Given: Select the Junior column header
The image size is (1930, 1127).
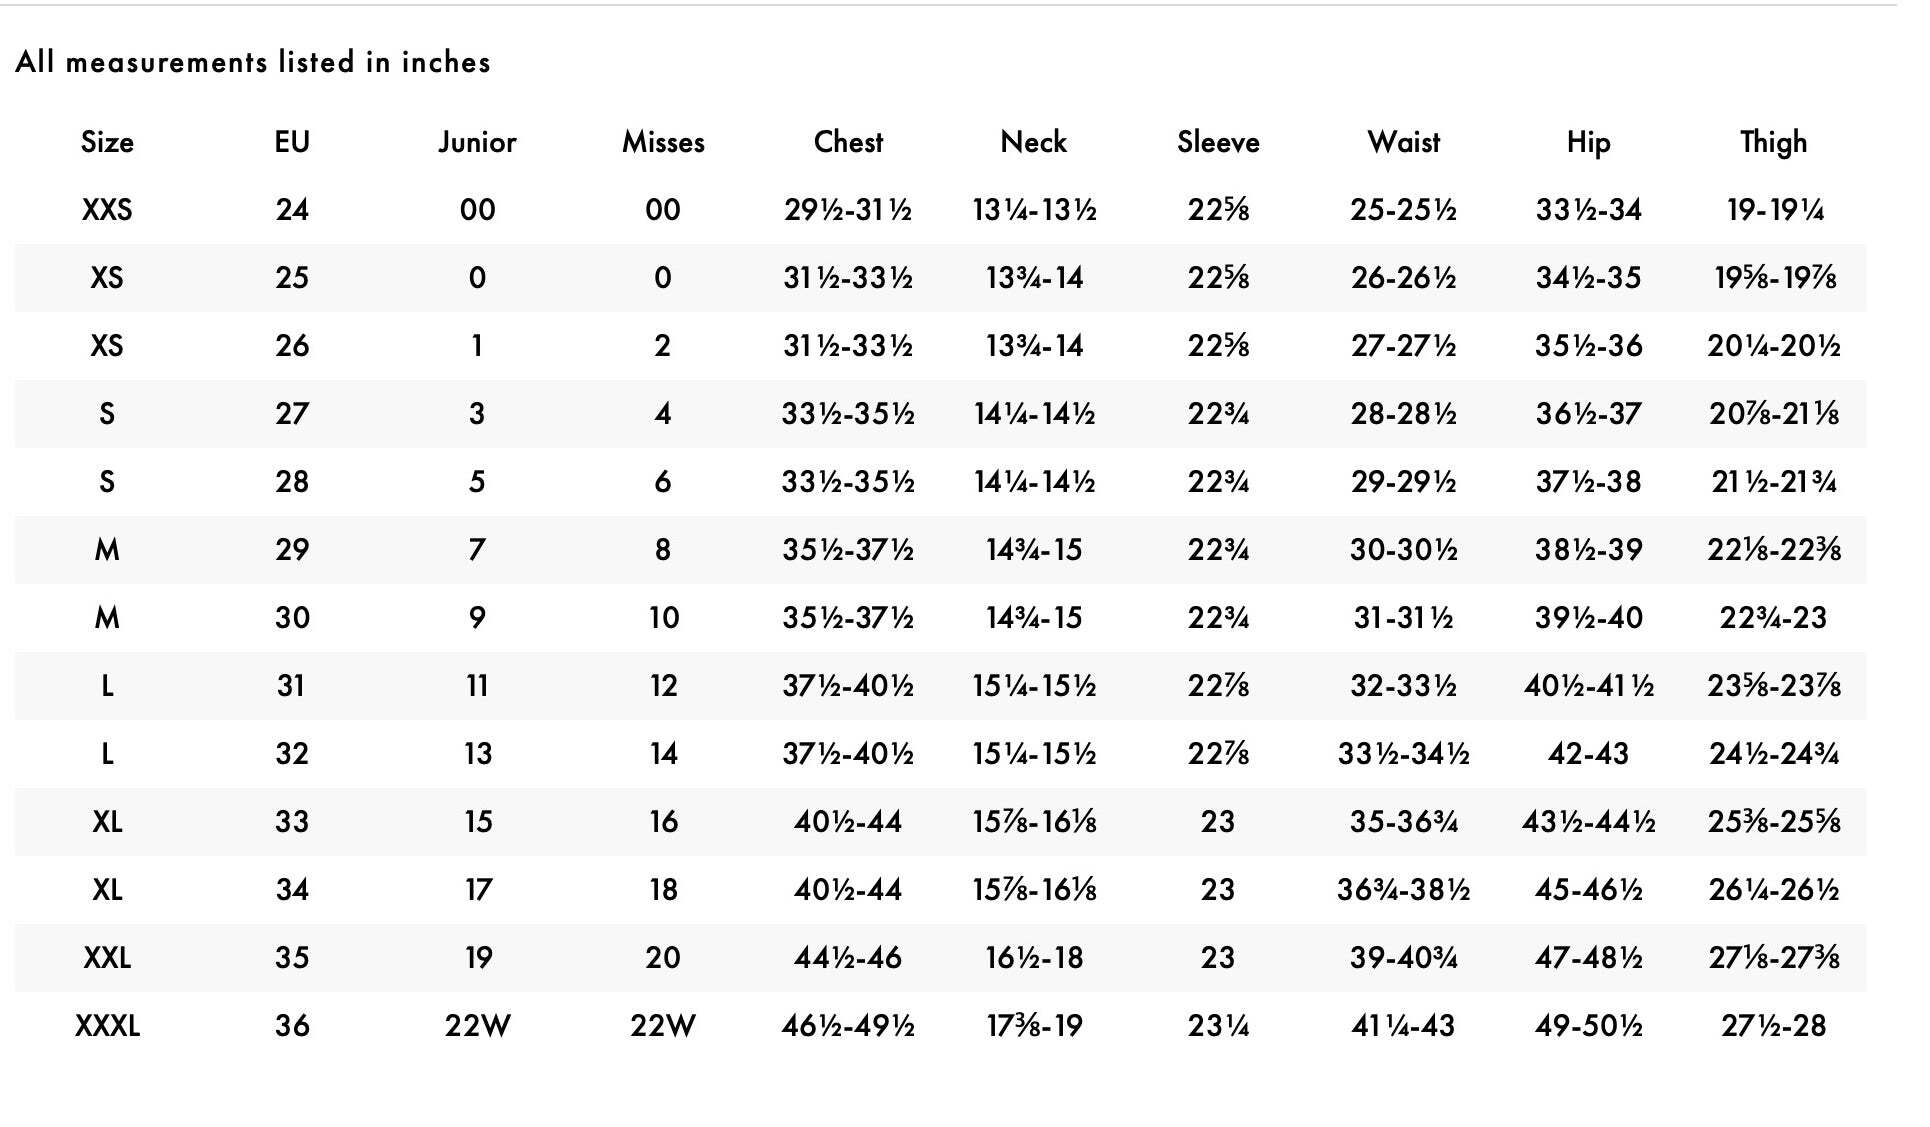Looking at the screenshot, I should [x=477, y=142].
